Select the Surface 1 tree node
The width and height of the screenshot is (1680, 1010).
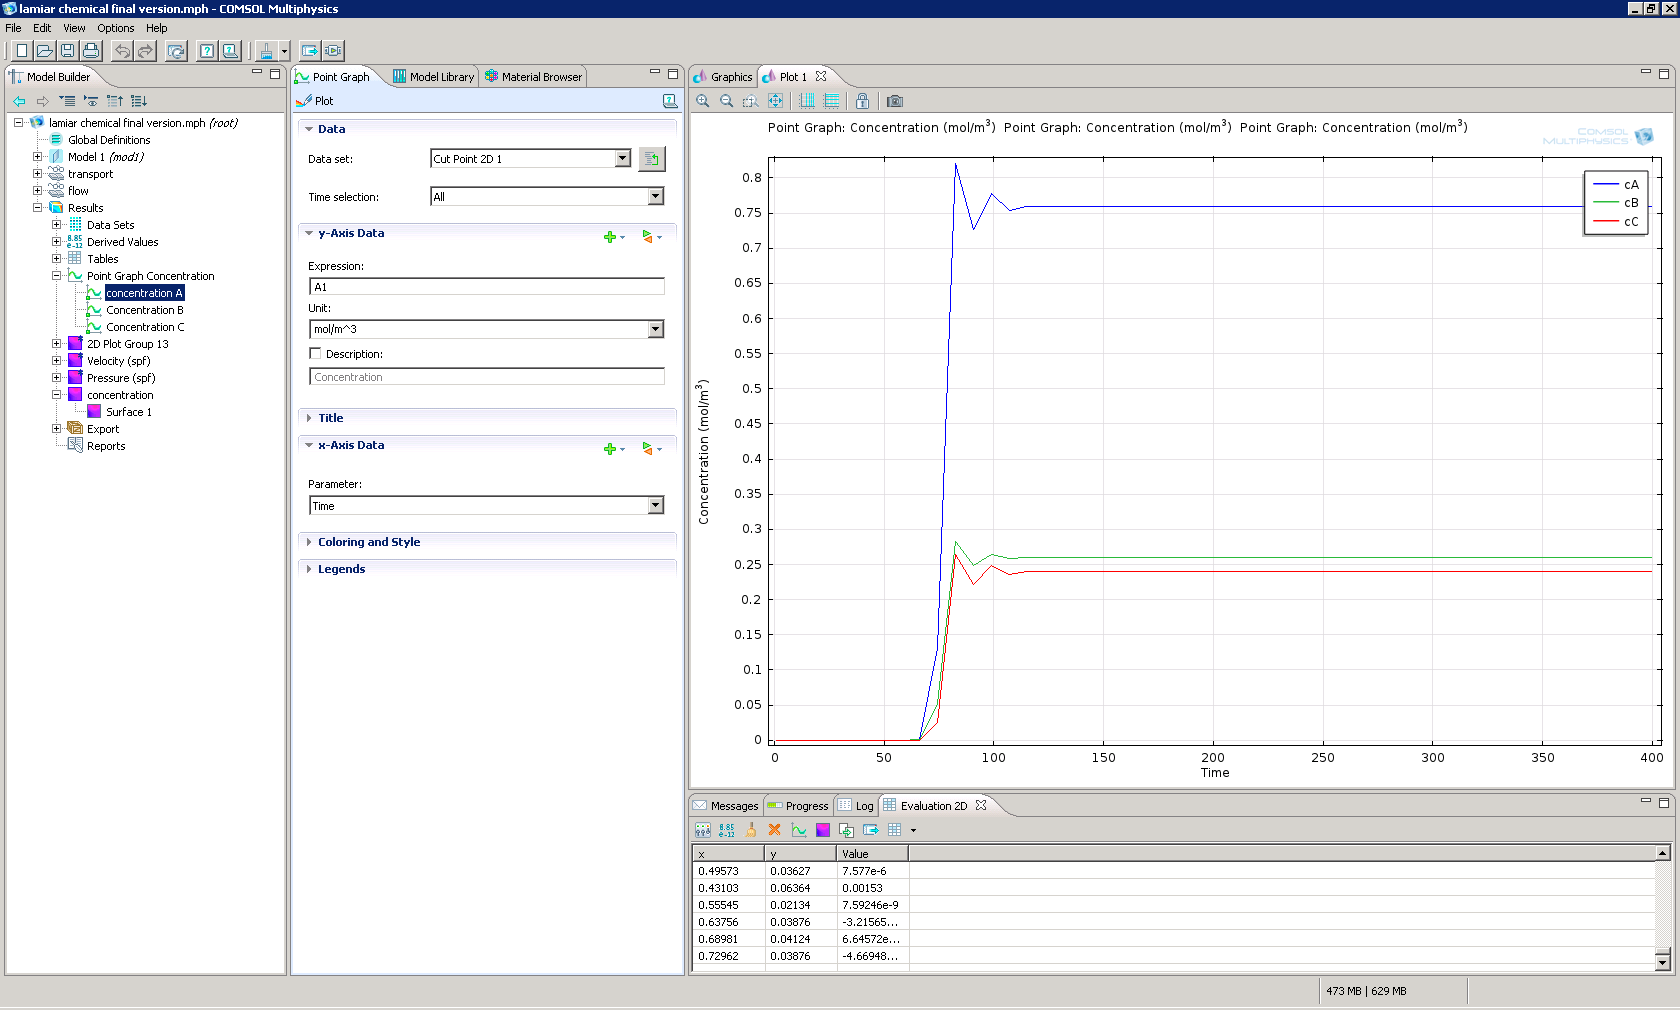(x=128, y=412)
